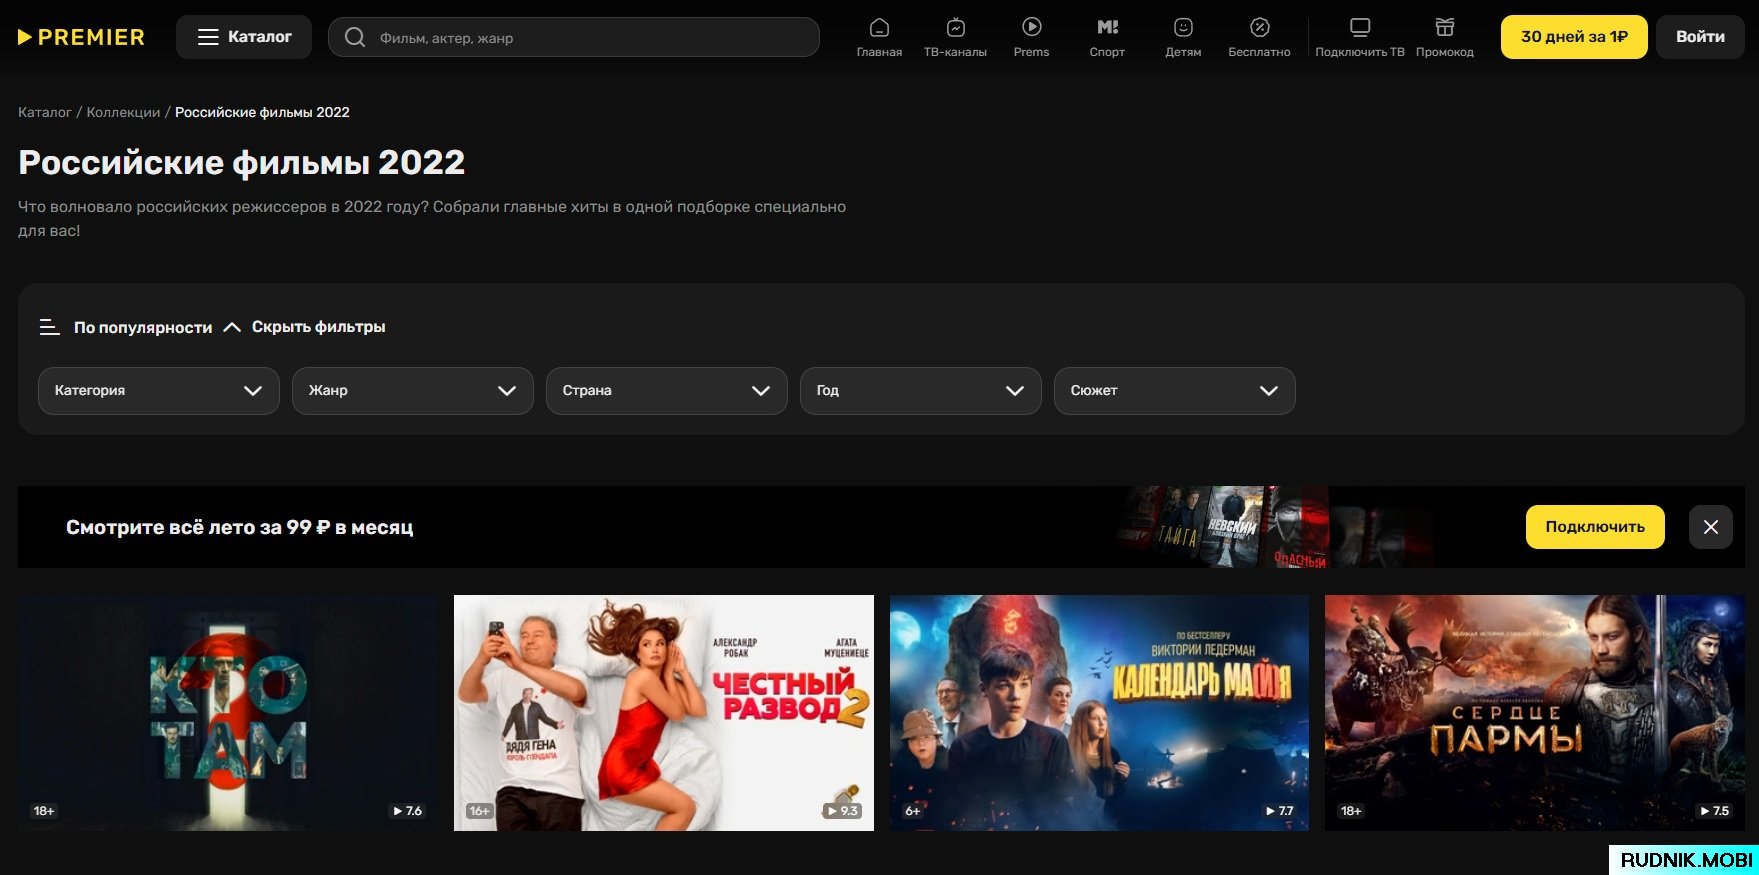This screenshot has height=875, width=1759.
Task: Expand the Страна filter dropdown
Action: click(x=667, y=391)
